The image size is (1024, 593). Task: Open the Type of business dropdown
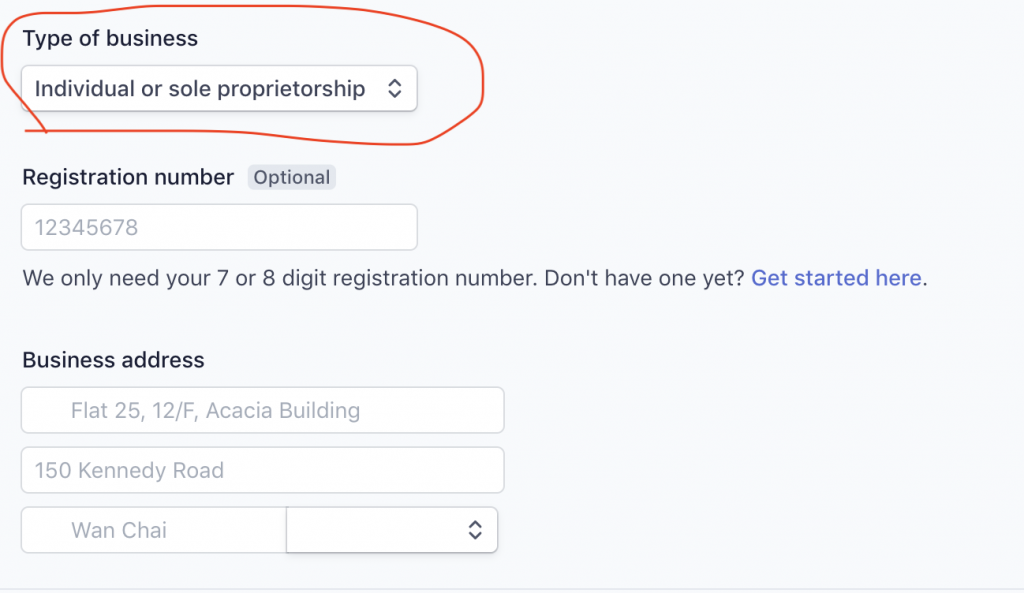coord(218,89)
